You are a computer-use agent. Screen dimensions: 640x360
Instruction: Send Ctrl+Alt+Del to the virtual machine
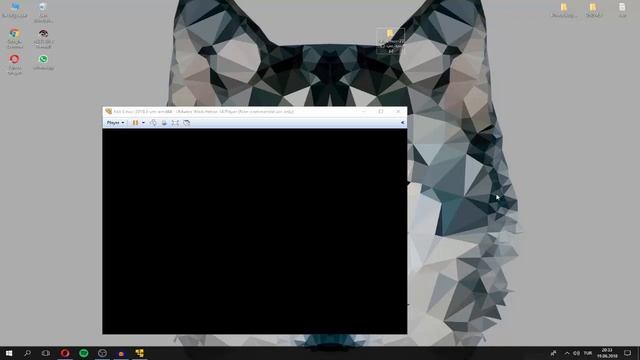(153, 122)
